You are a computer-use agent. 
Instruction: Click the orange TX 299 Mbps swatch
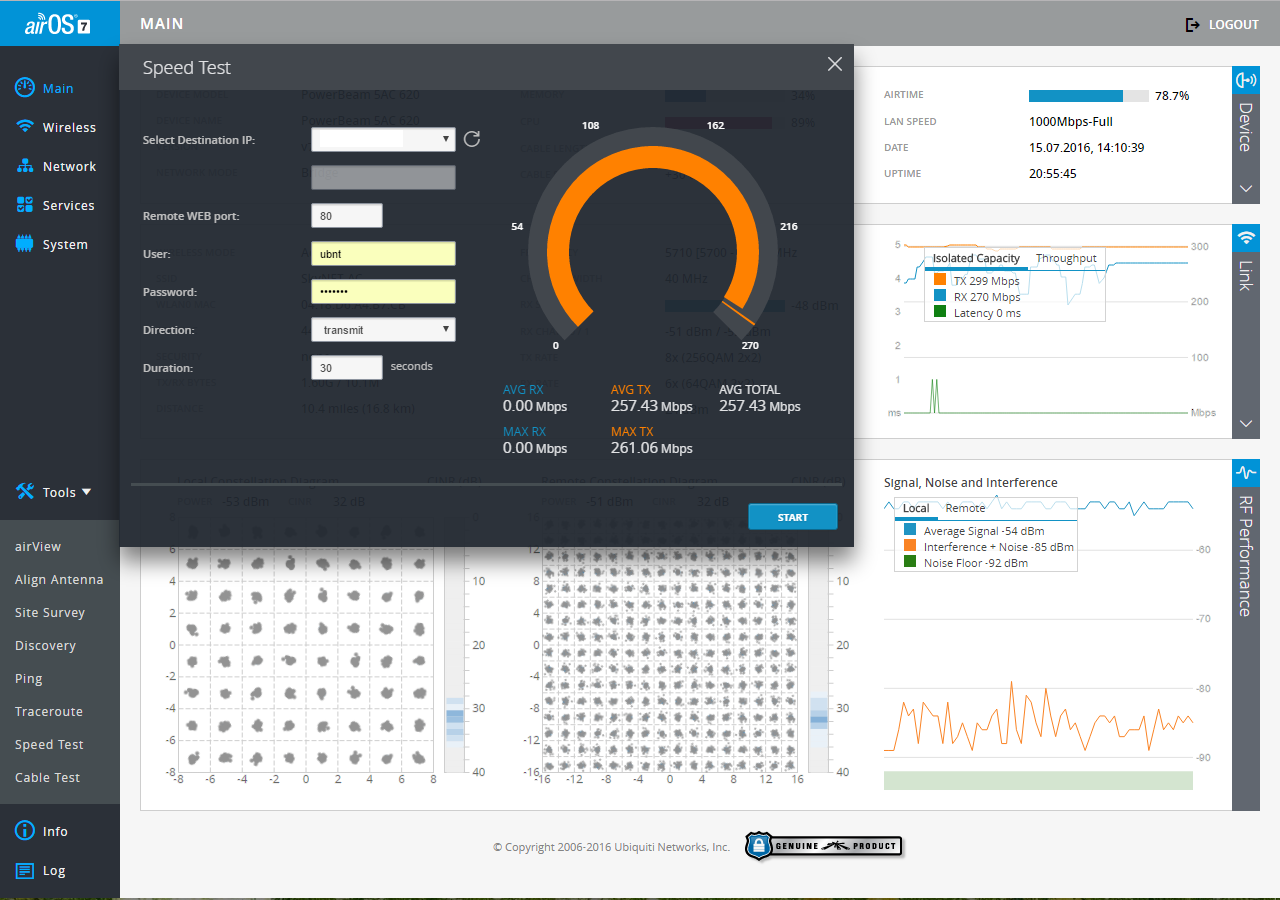tap(939, 280)
